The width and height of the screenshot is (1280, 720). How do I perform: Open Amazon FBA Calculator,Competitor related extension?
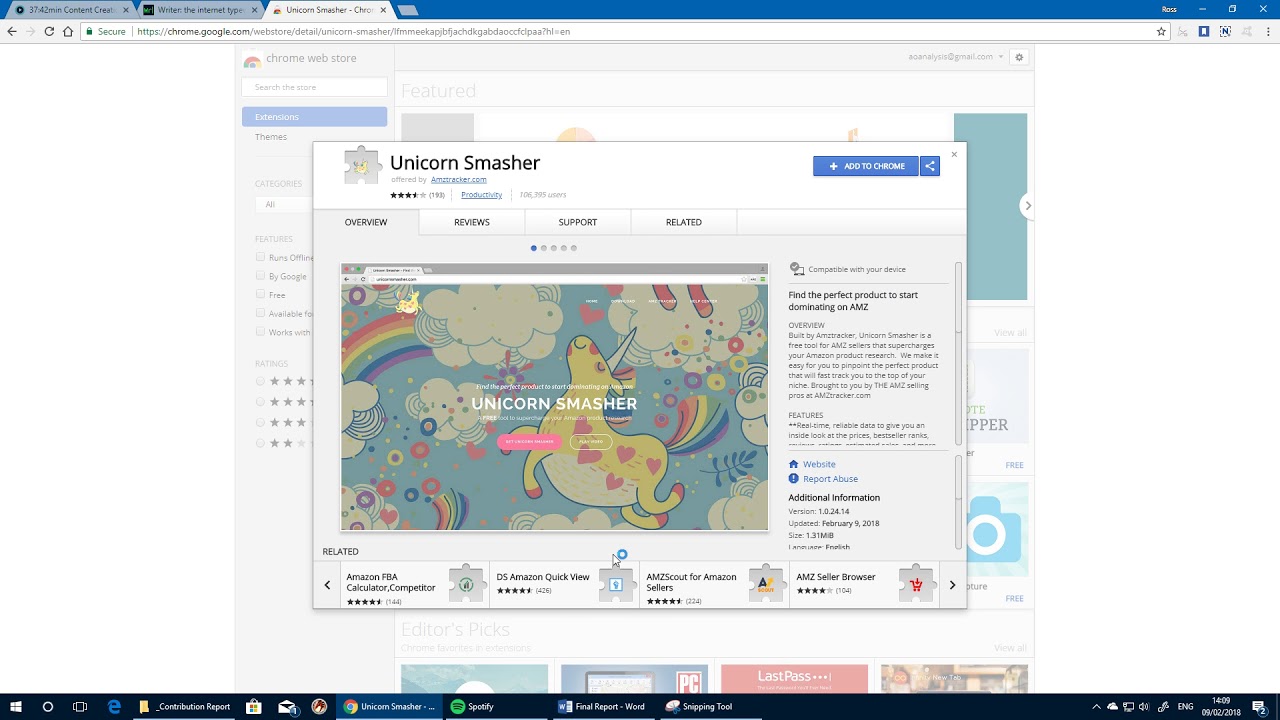(x=414, y=585)
